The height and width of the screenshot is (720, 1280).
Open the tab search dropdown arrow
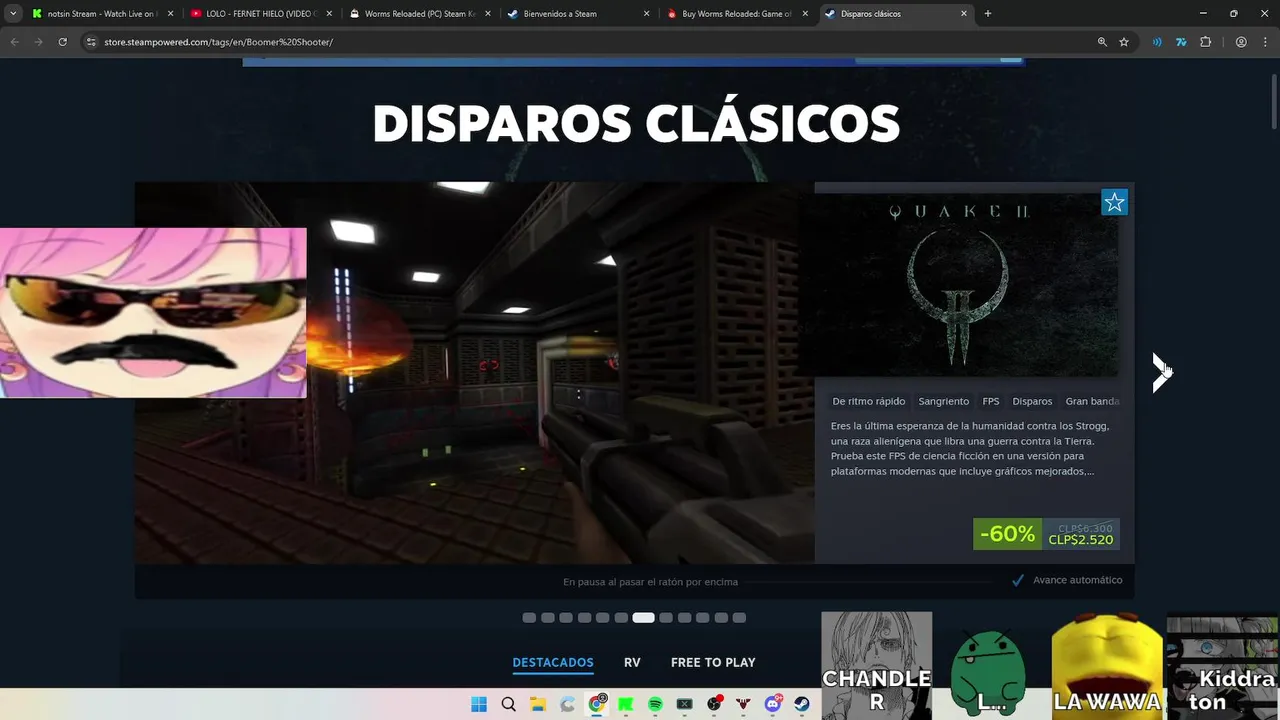pos(13,14)
